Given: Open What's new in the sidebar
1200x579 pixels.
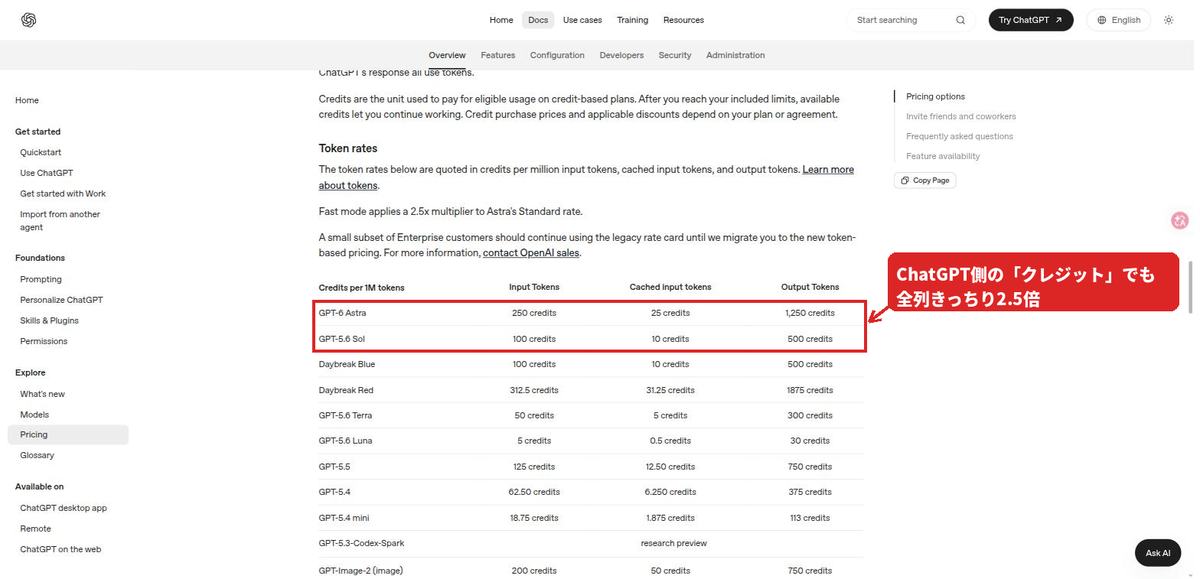Looking at the screenshot, I should pos(42,394).
